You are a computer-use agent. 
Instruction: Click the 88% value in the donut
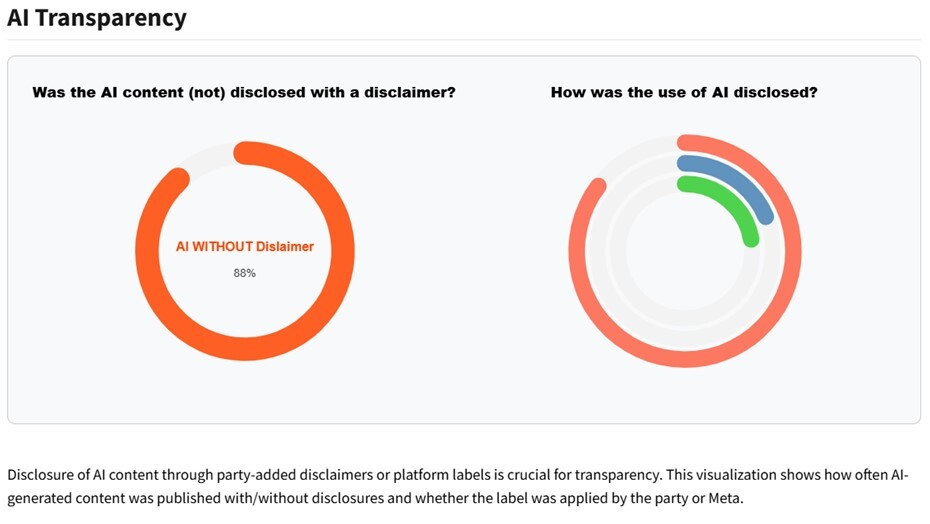245,273
